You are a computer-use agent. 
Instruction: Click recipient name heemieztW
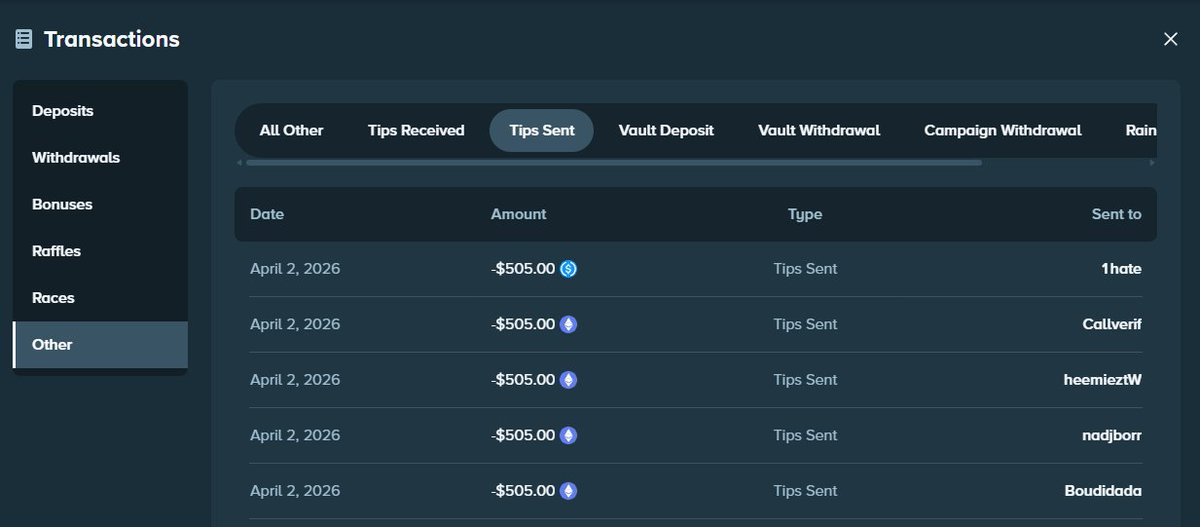pyautogui.click(x=1102, y=380)
